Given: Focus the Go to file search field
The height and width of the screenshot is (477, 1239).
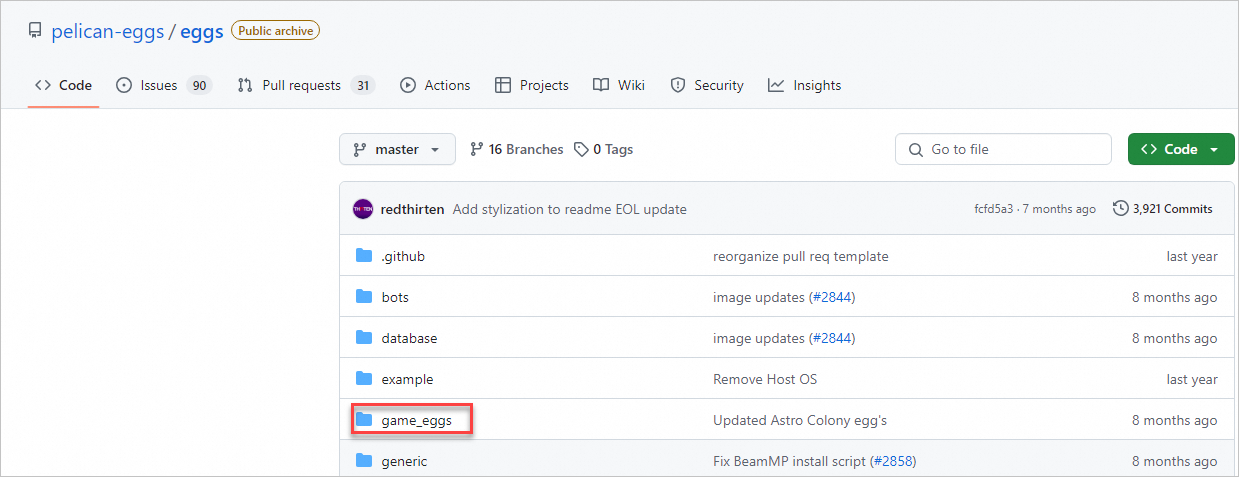Looking at the screenshot, I should 1003,149.
